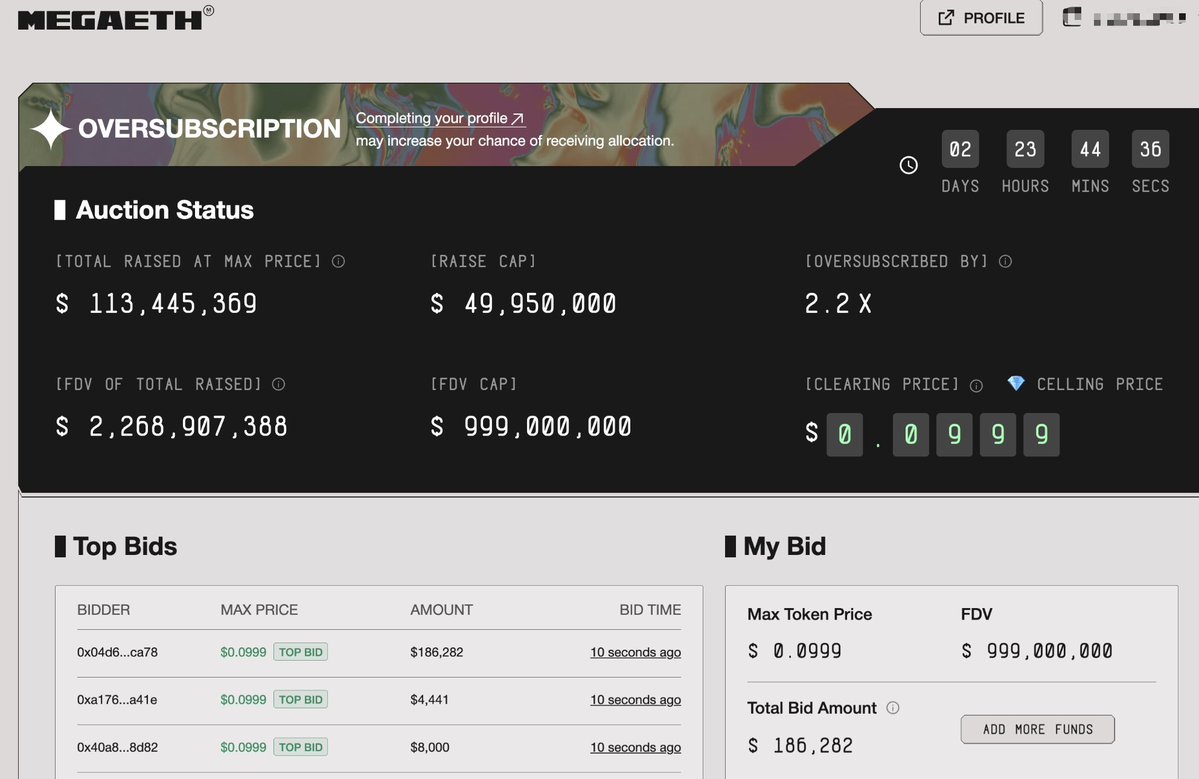Open bid time link in $8,000 row
The image size is (1199, 779).
point(635,747)
